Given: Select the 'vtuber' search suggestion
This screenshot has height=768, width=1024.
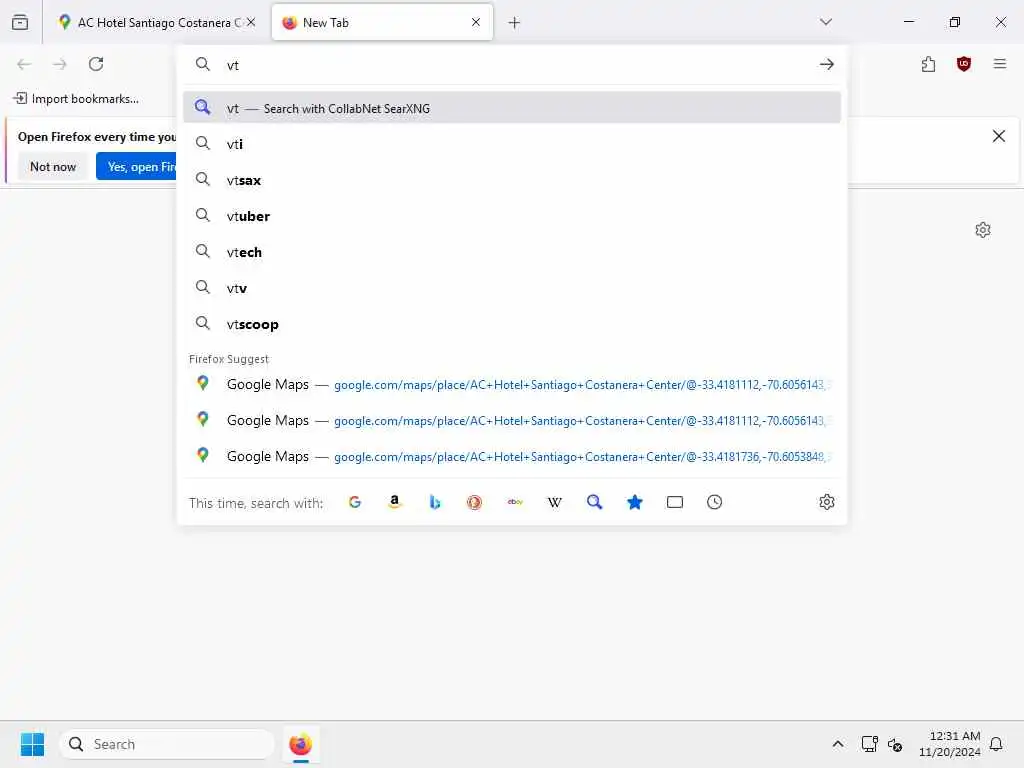Looking at the screenshot, I should 512,216.
